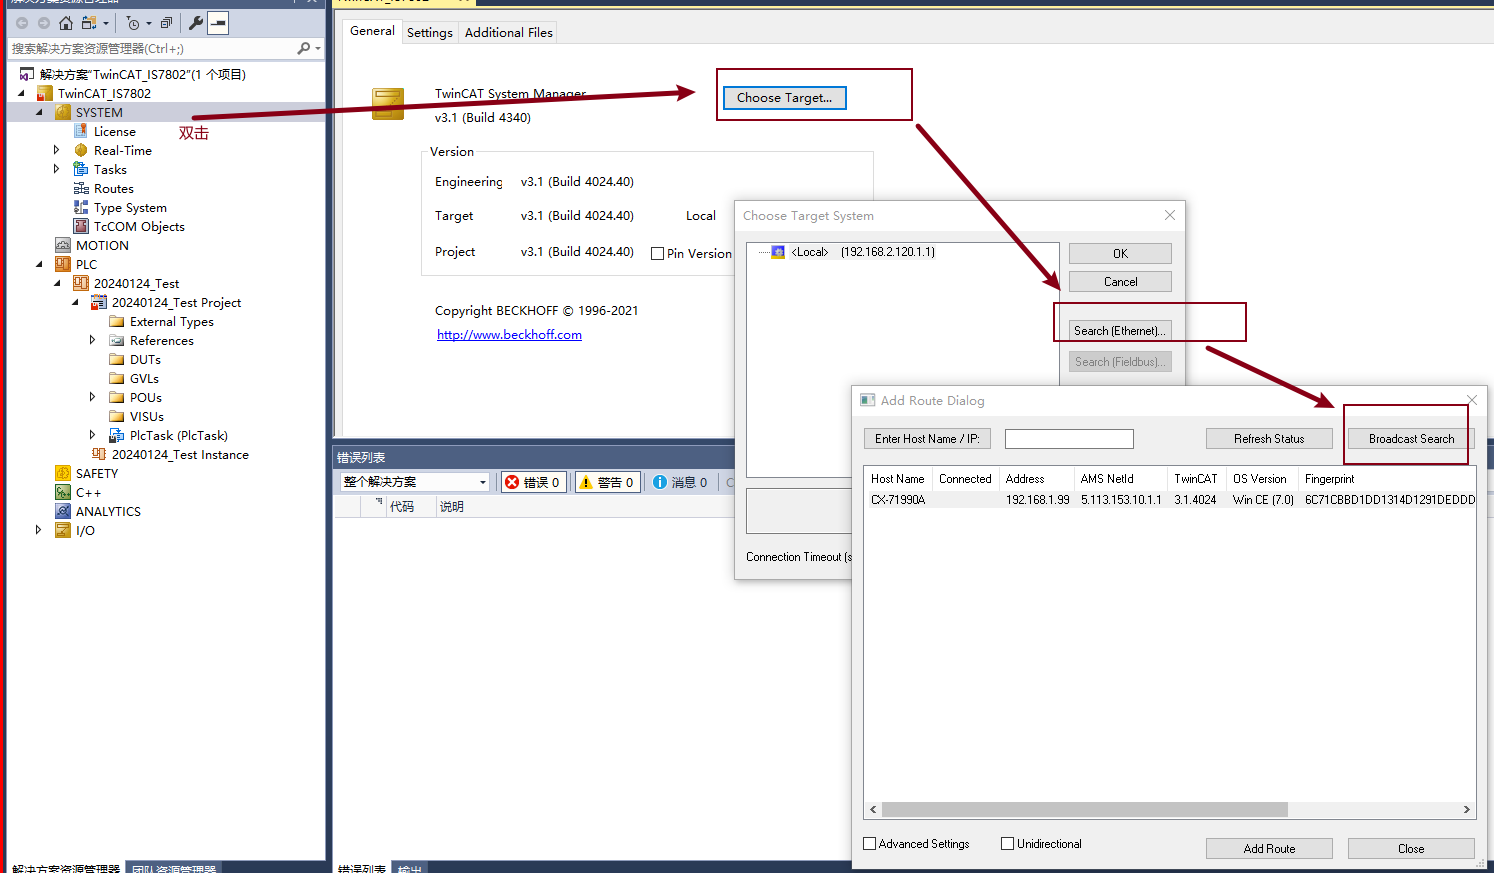1494x873 pixels.
Task: Open the beckhoff.com hyperlink
Action: coord(509,335)
